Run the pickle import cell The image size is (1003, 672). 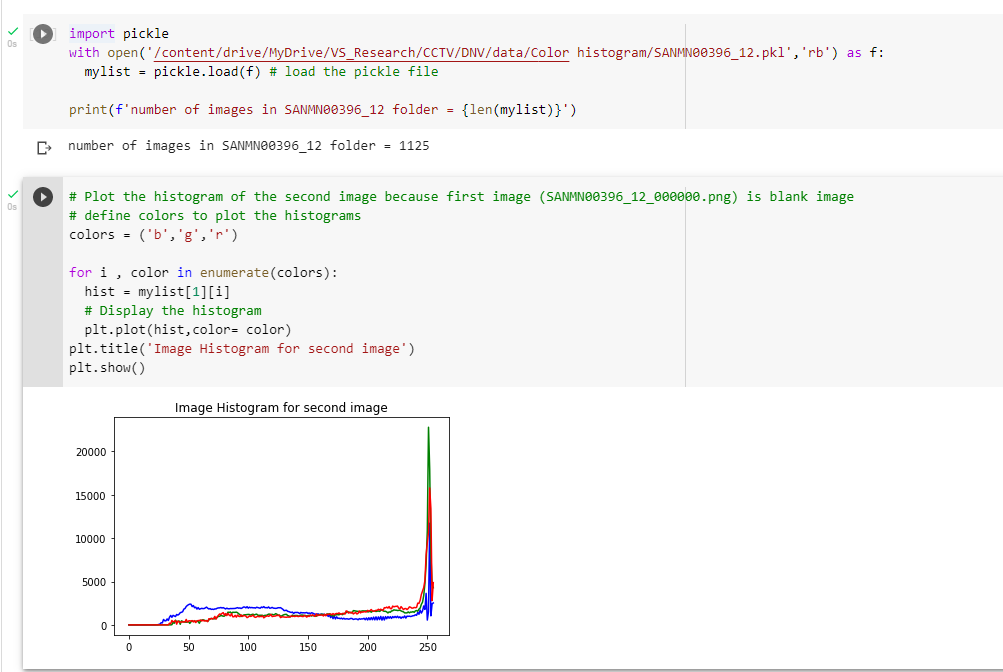point(43,34)
